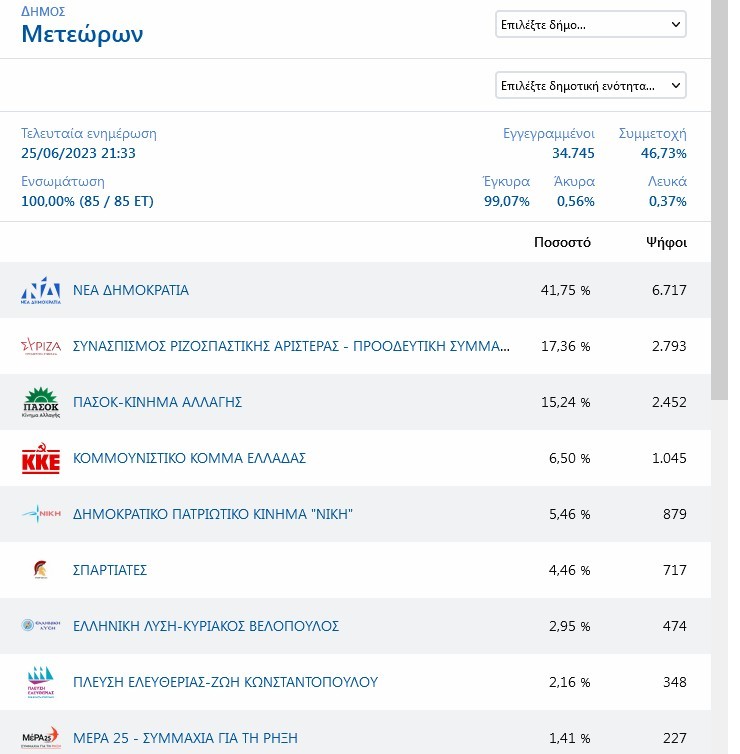
Task: Click the Ποσοστό column header
Action: [562, 242]
